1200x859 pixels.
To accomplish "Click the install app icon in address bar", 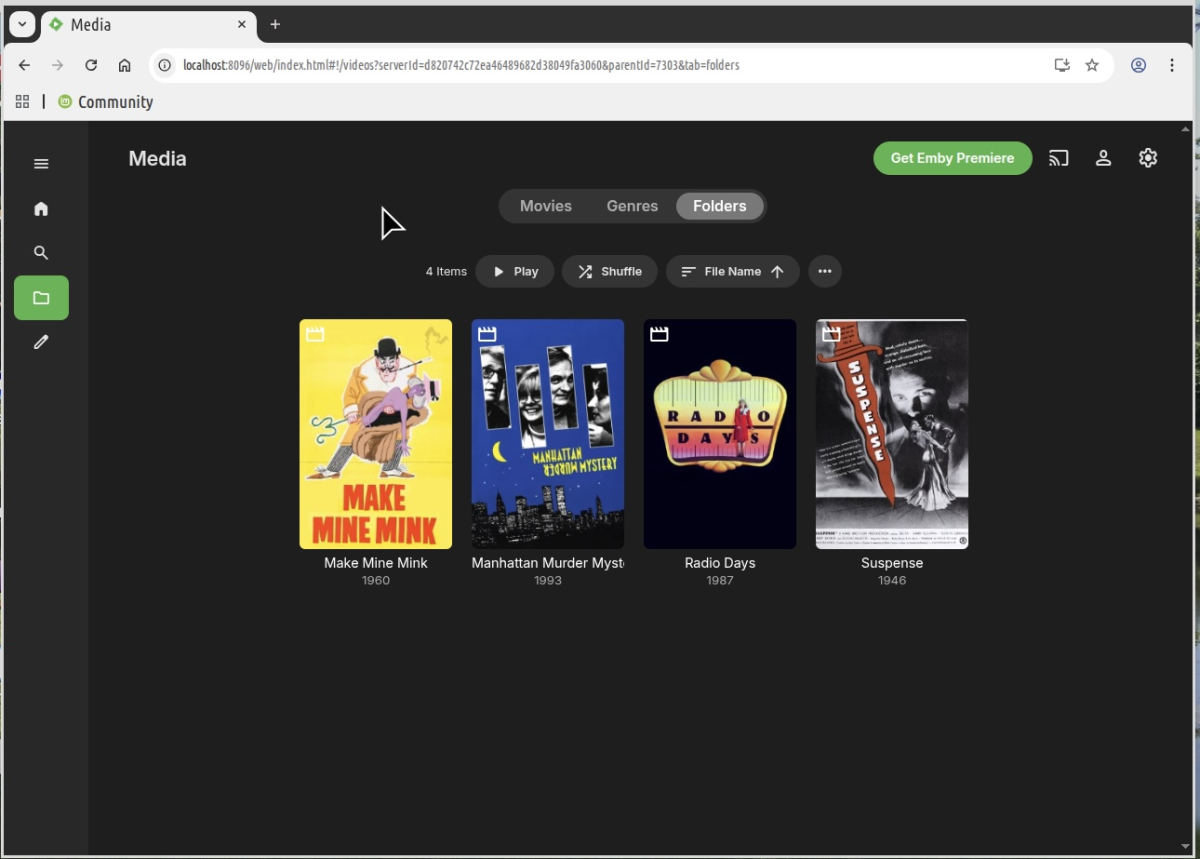I will click(x=1062, y=65).
